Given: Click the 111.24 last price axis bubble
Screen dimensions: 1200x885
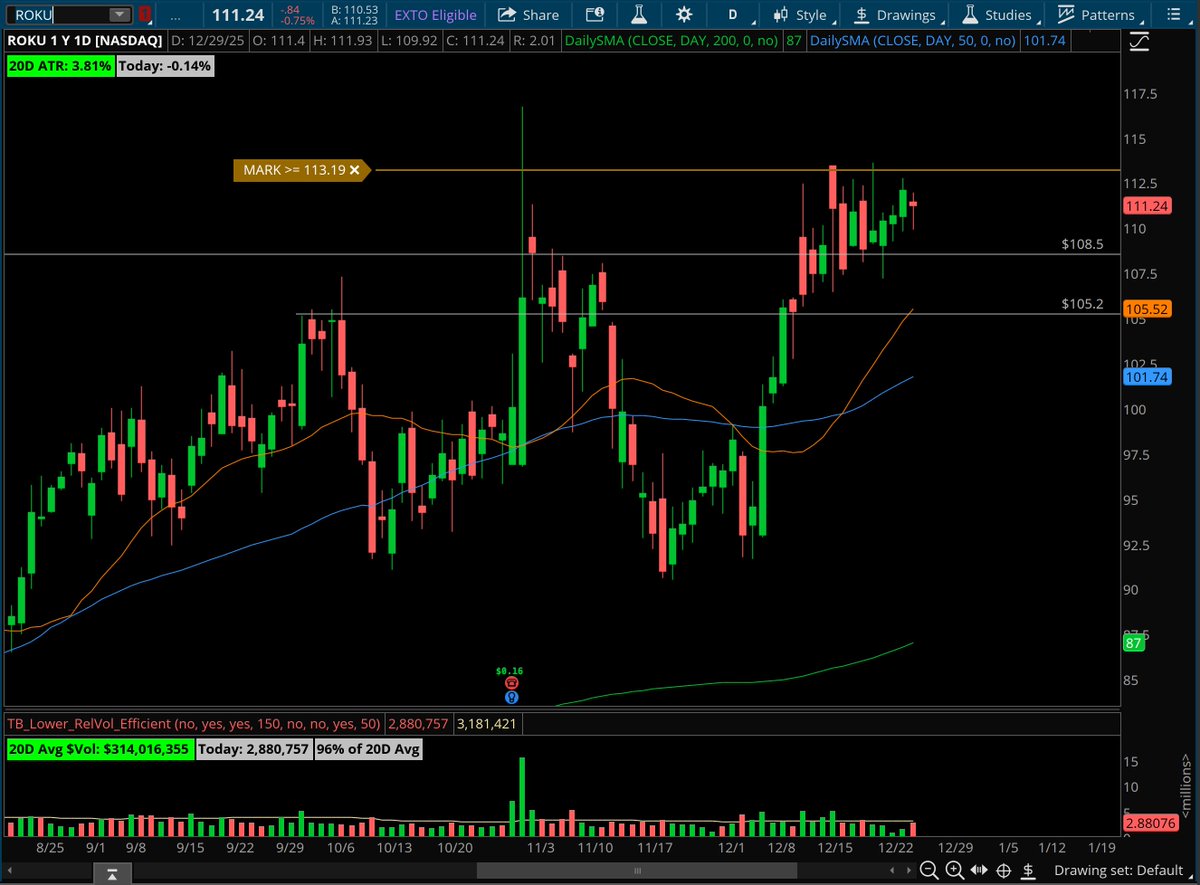Looking at the screenshot, I should 1147,205.
